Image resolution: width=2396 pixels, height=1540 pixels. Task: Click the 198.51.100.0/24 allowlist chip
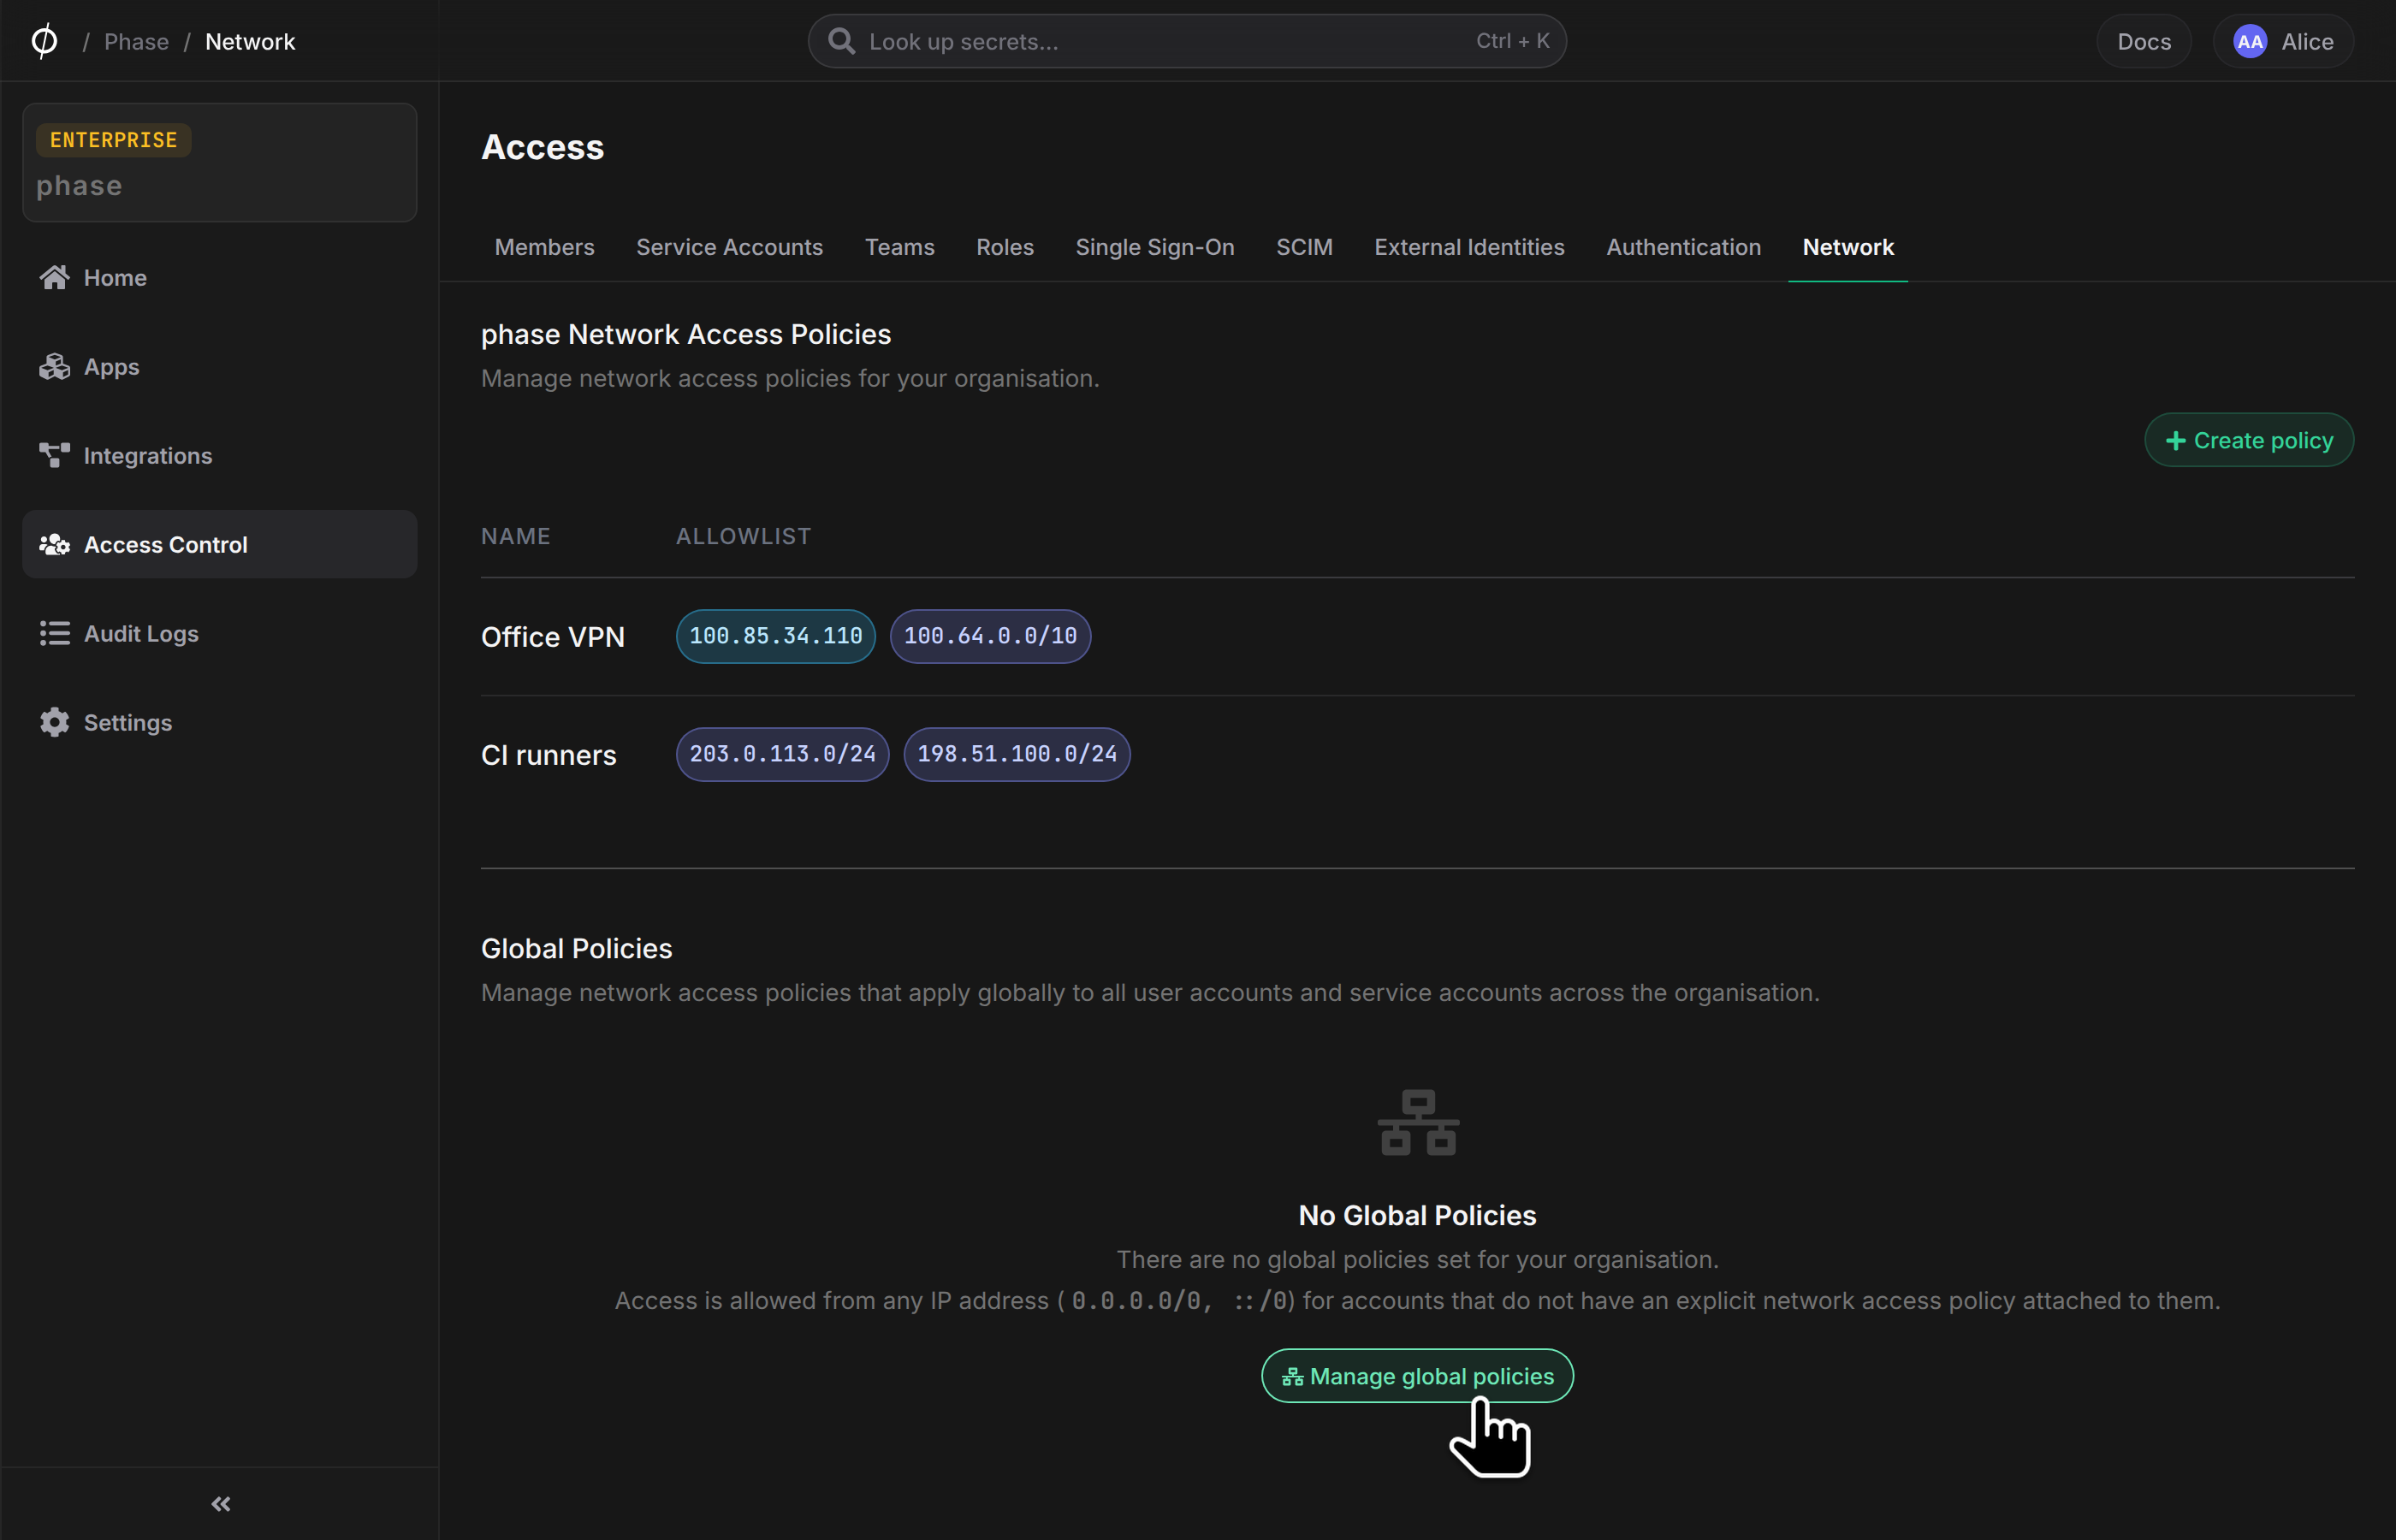[x=1017, y=754]
